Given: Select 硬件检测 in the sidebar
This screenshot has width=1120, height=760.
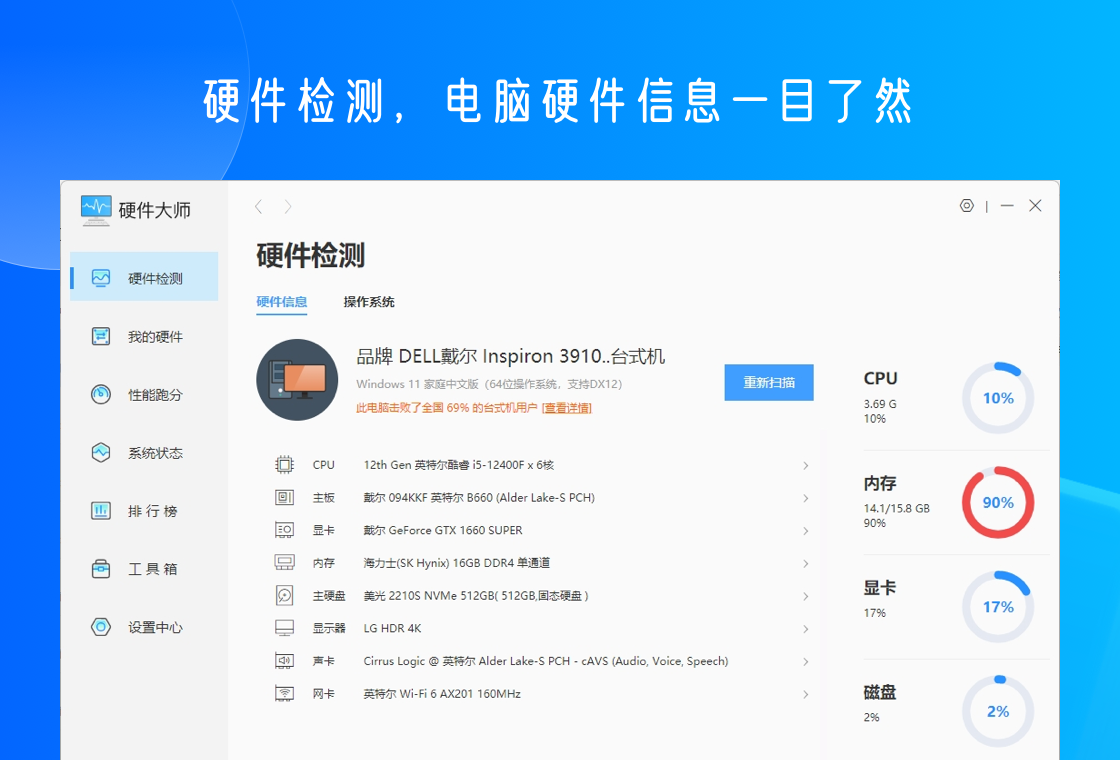Looking at the screenshot, I should tap(144, 276).
